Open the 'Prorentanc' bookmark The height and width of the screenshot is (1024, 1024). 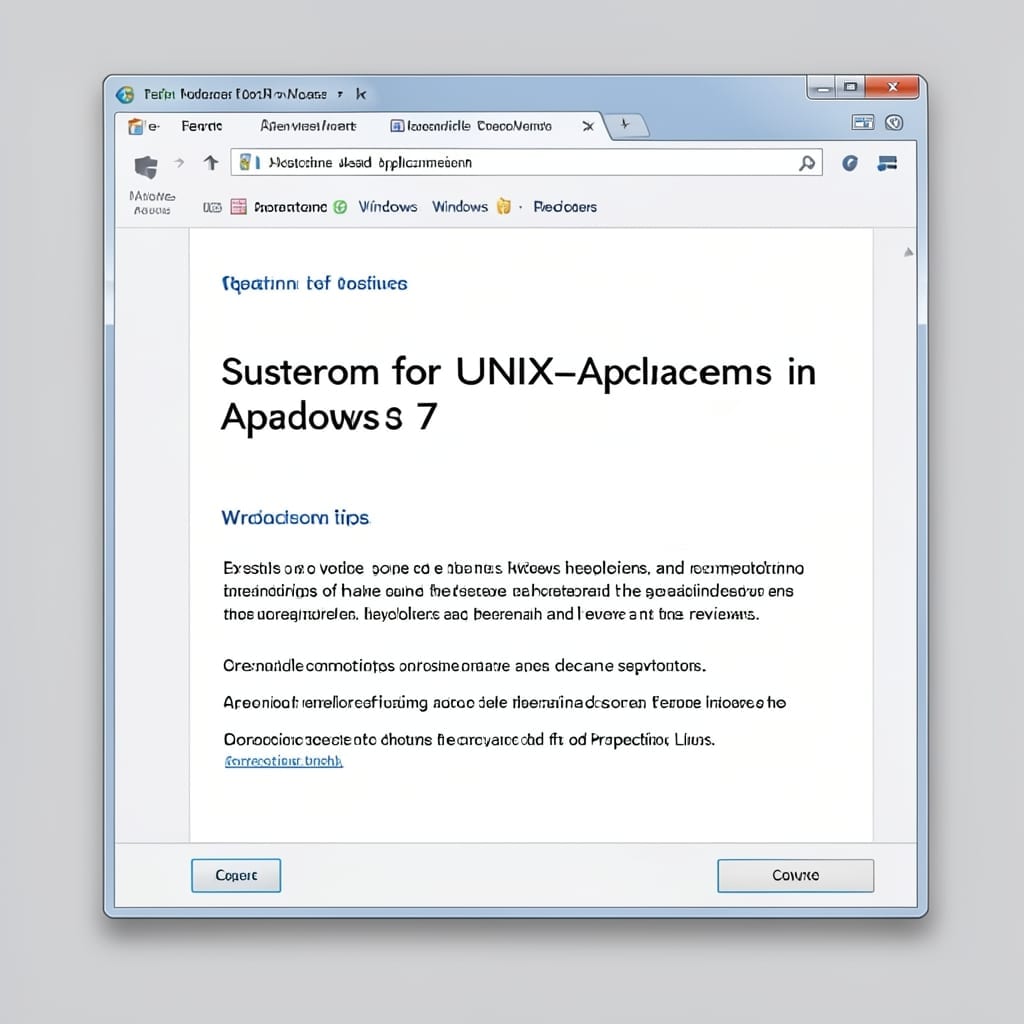tap(290, 207)
